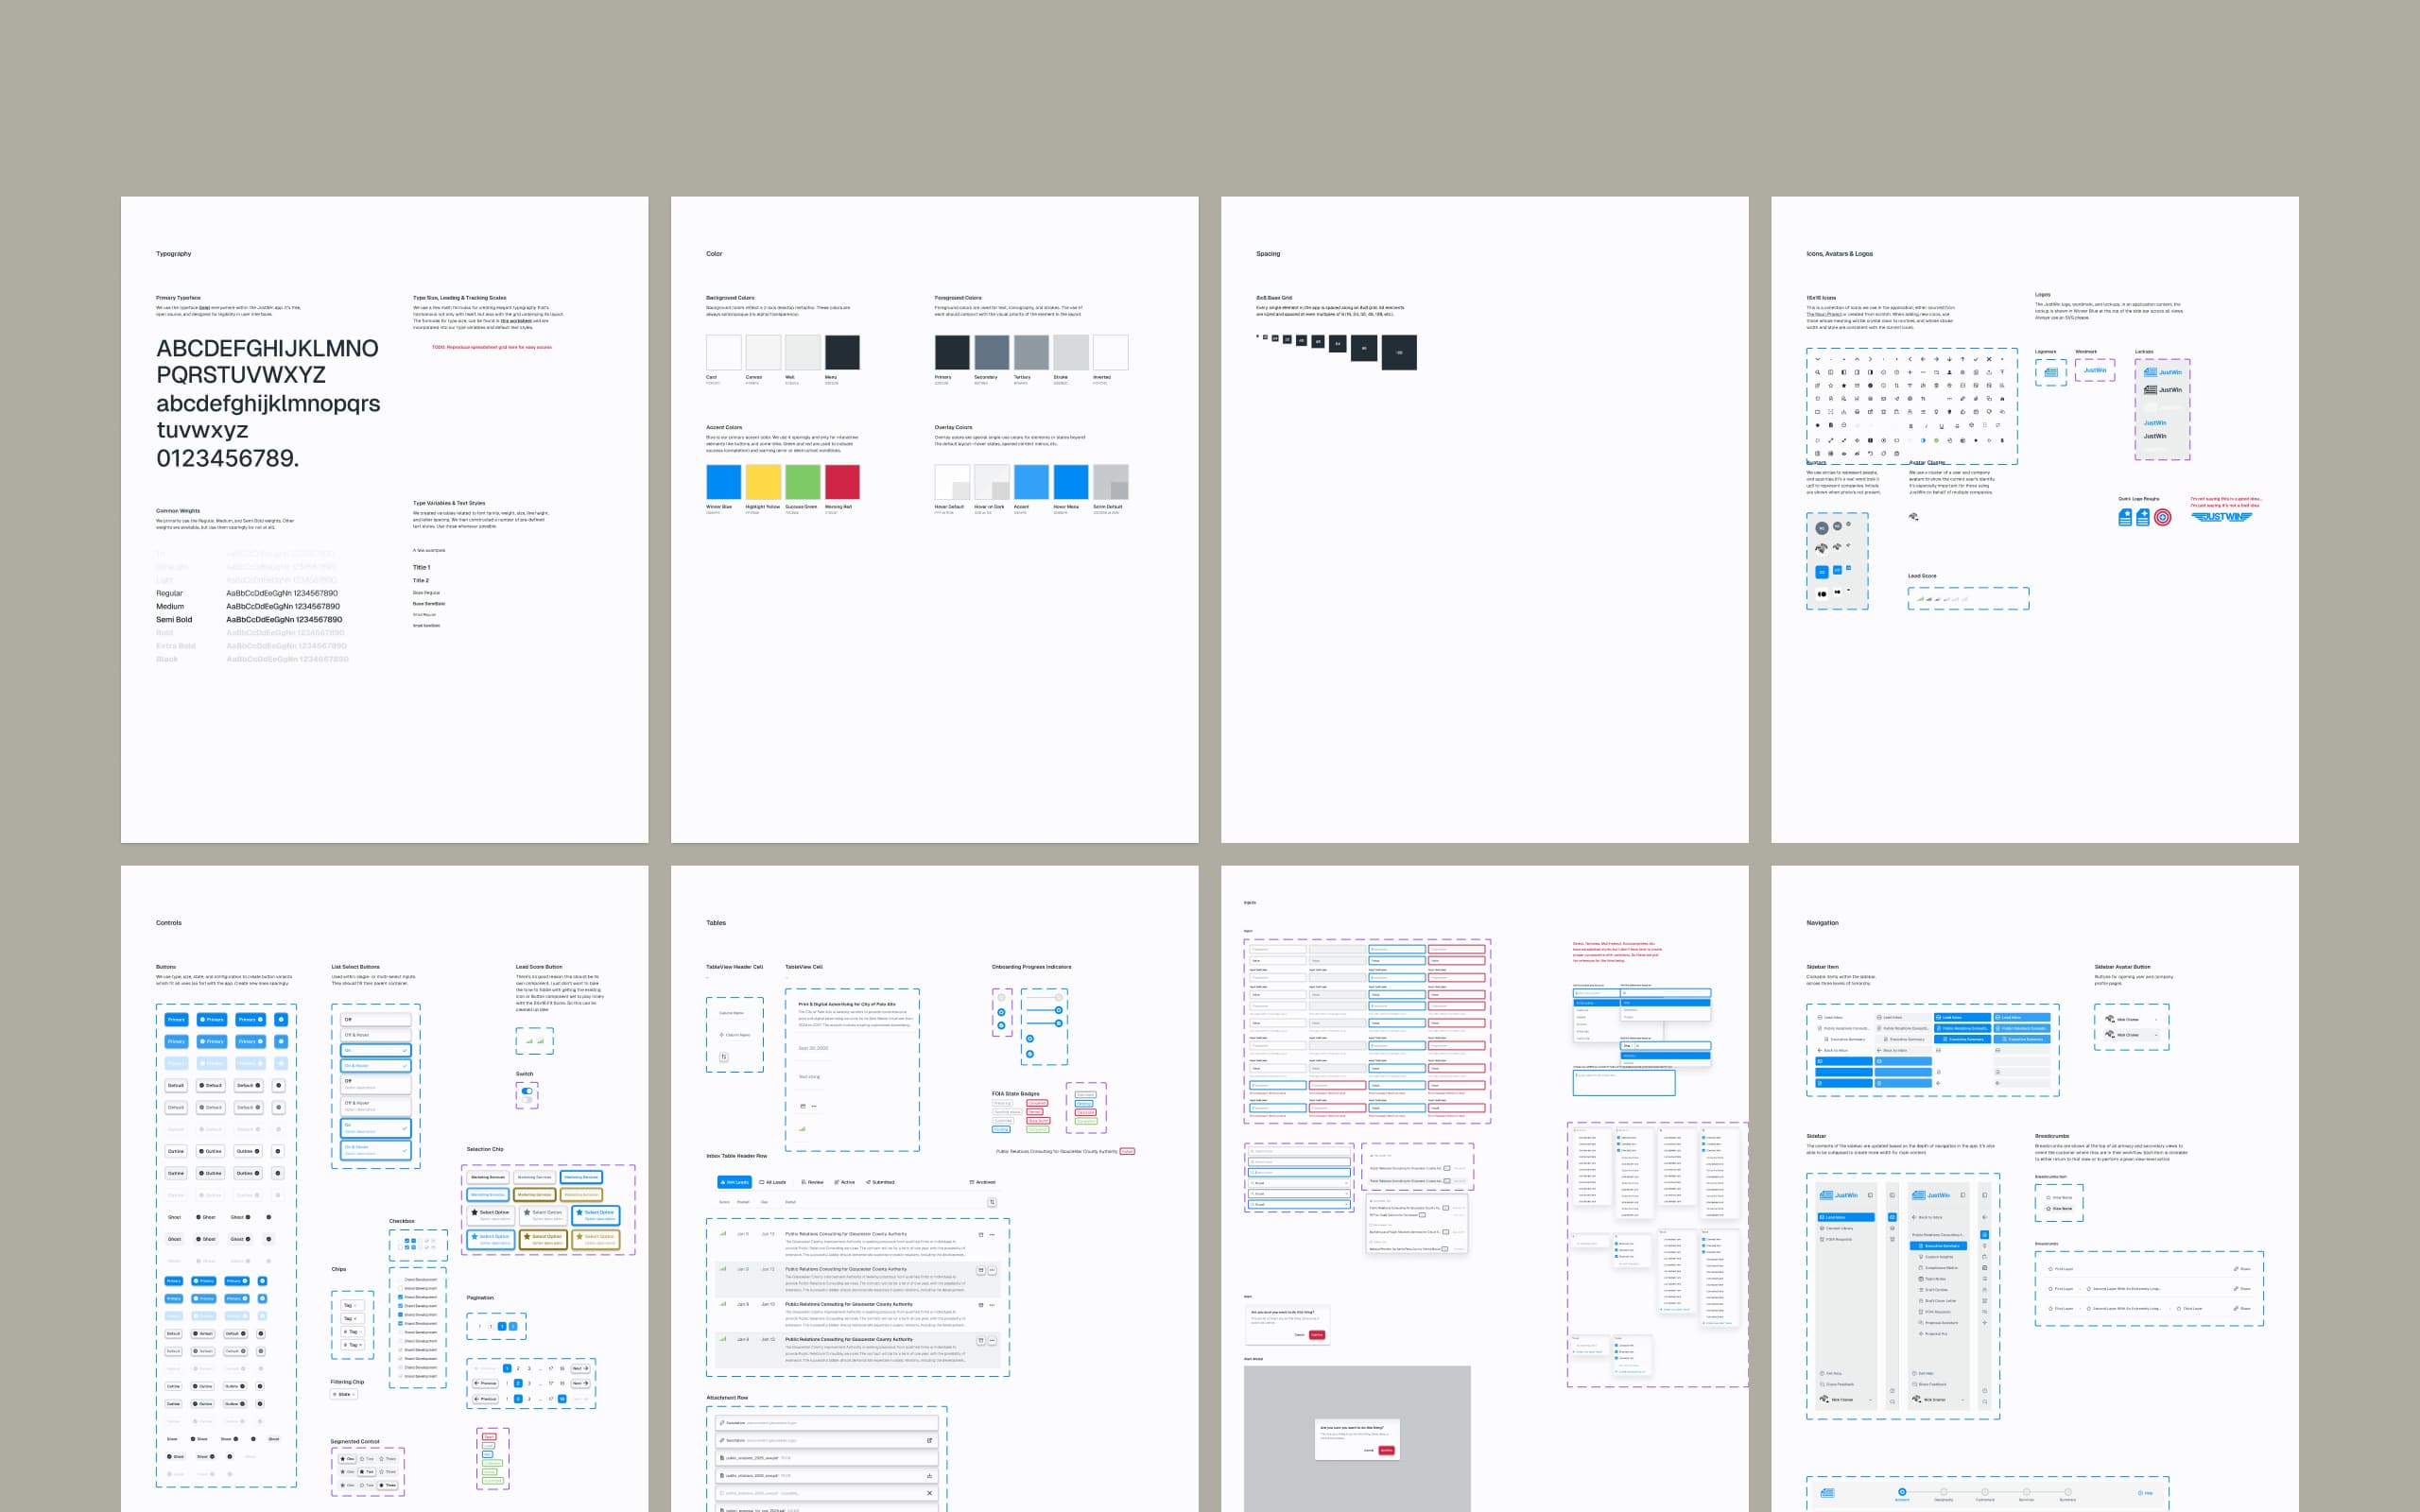Open the State filtering chip dropdown

click(344, 1395)
